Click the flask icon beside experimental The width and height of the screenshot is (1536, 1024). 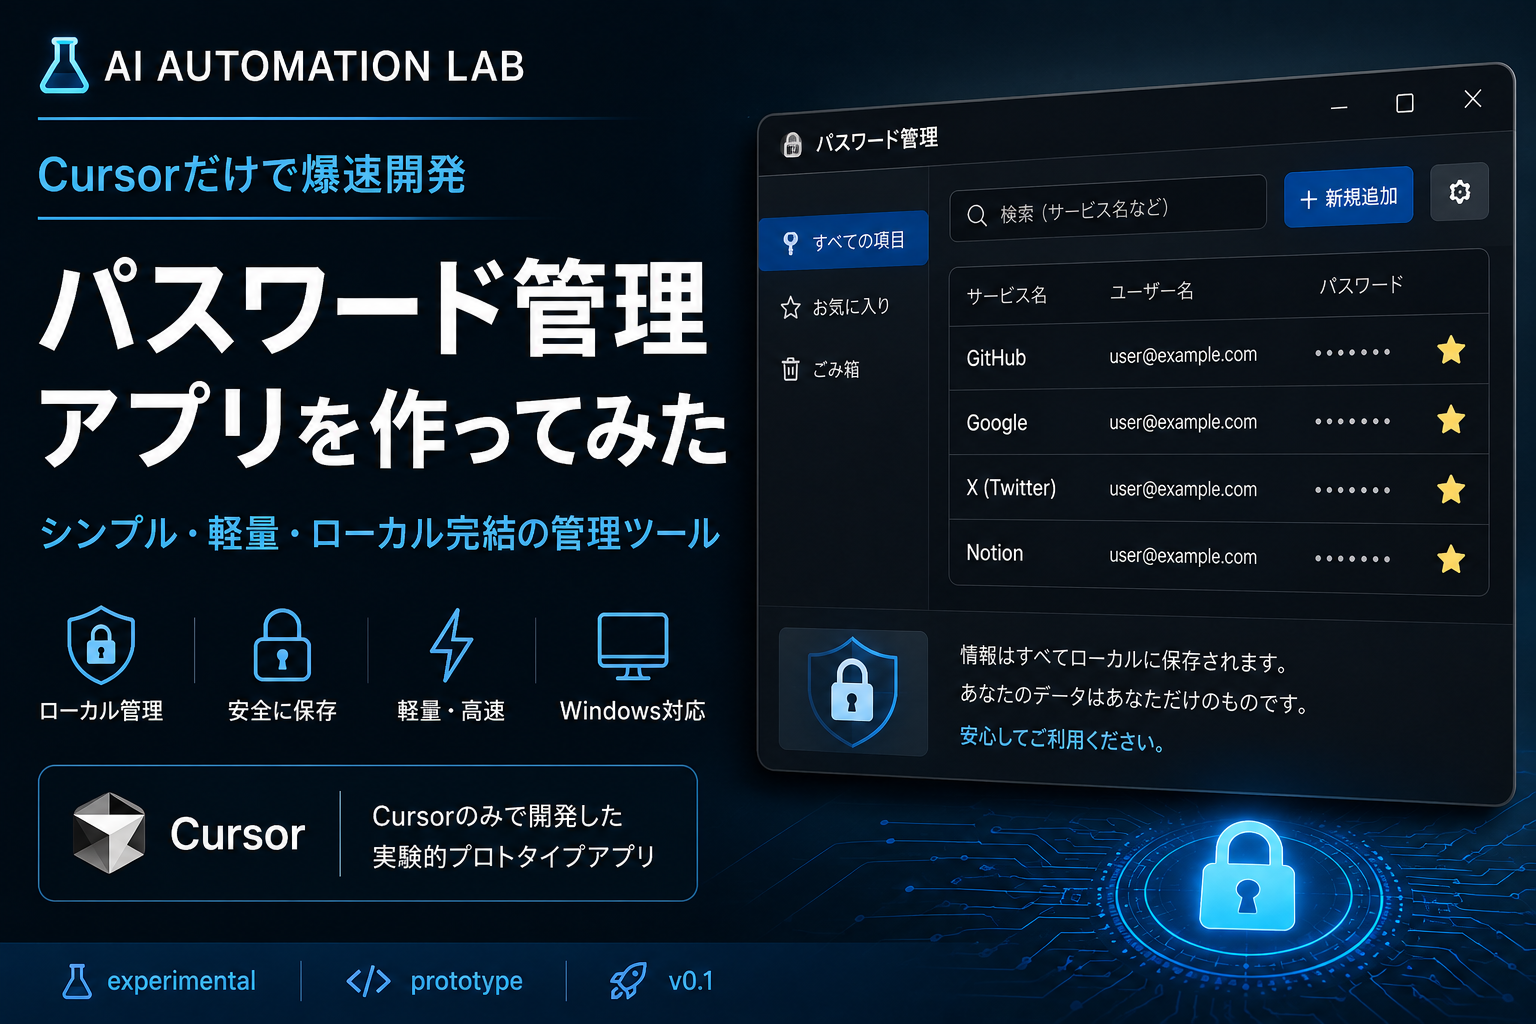pyautogui.click(x=77, y=982)
